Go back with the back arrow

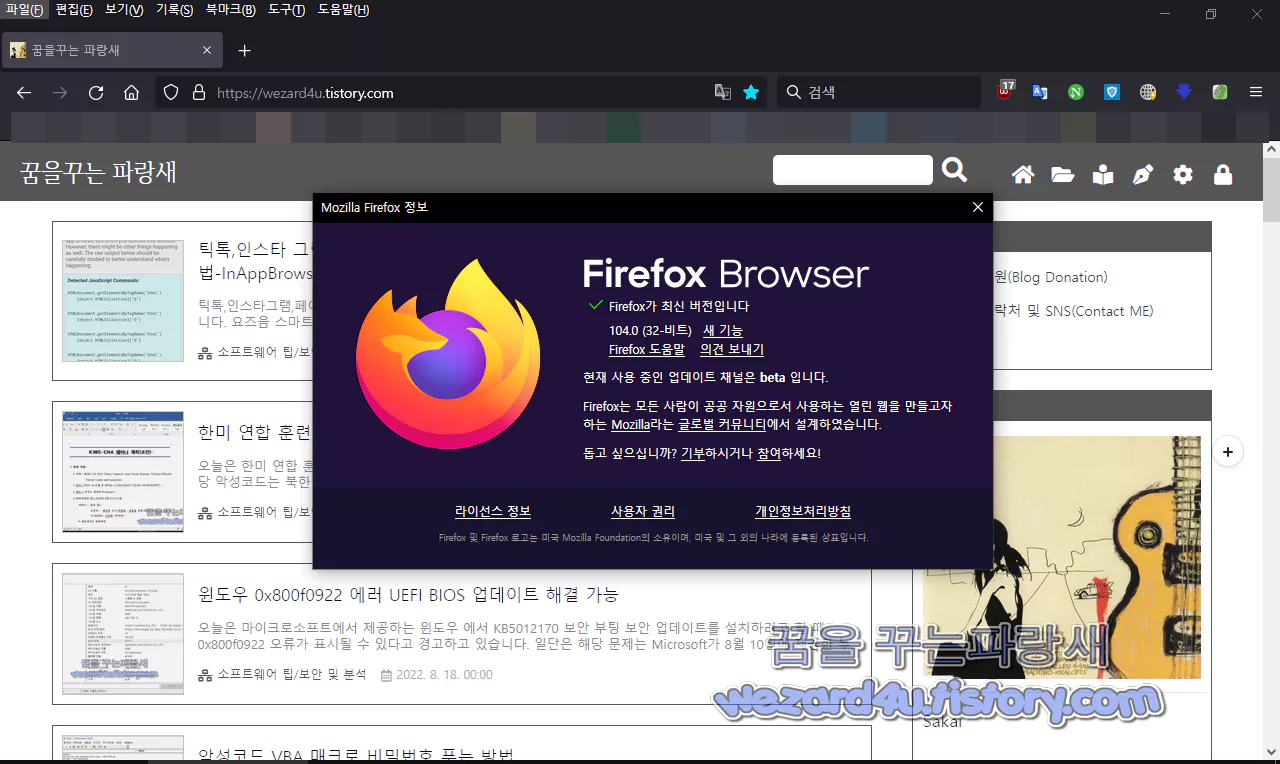24,92
